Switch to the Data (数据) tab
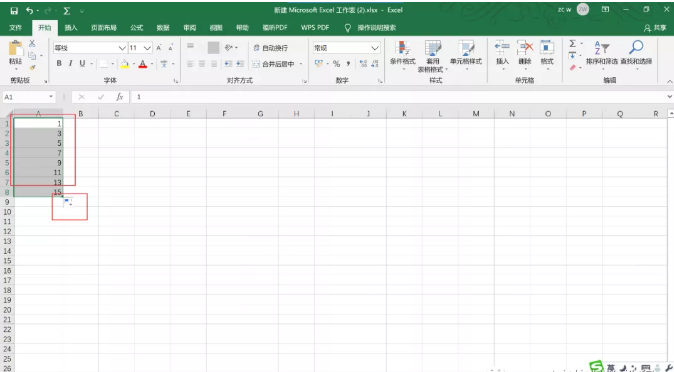This screenshot has height=372, width=674. [x=163, y=28]
